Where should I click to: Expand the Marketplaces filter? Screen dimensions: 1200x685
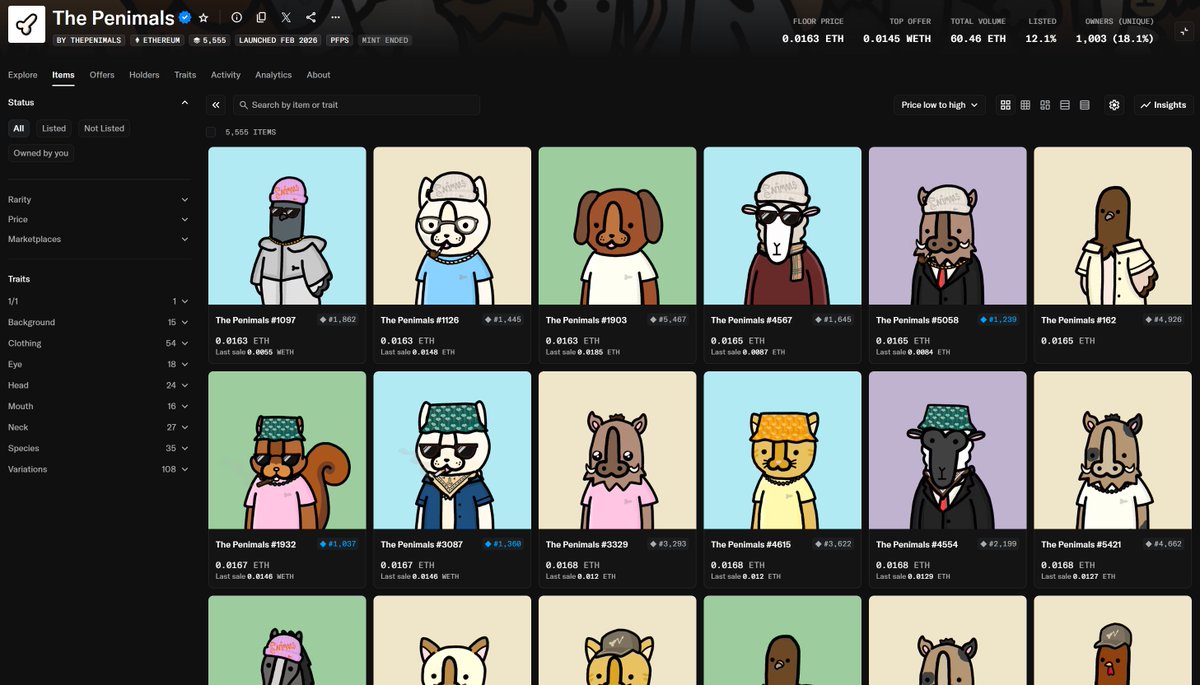[98, 239]
